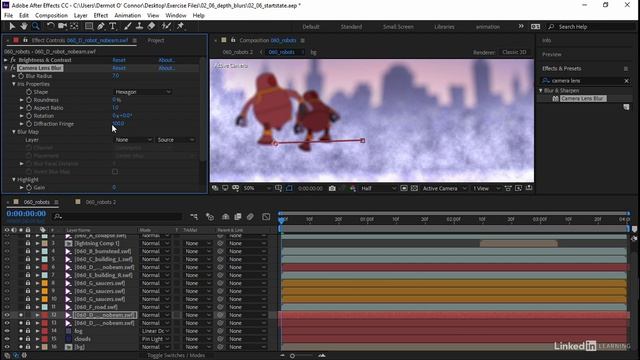Select the Selection arrow tool
640x360 pixels.
point(12,26)
